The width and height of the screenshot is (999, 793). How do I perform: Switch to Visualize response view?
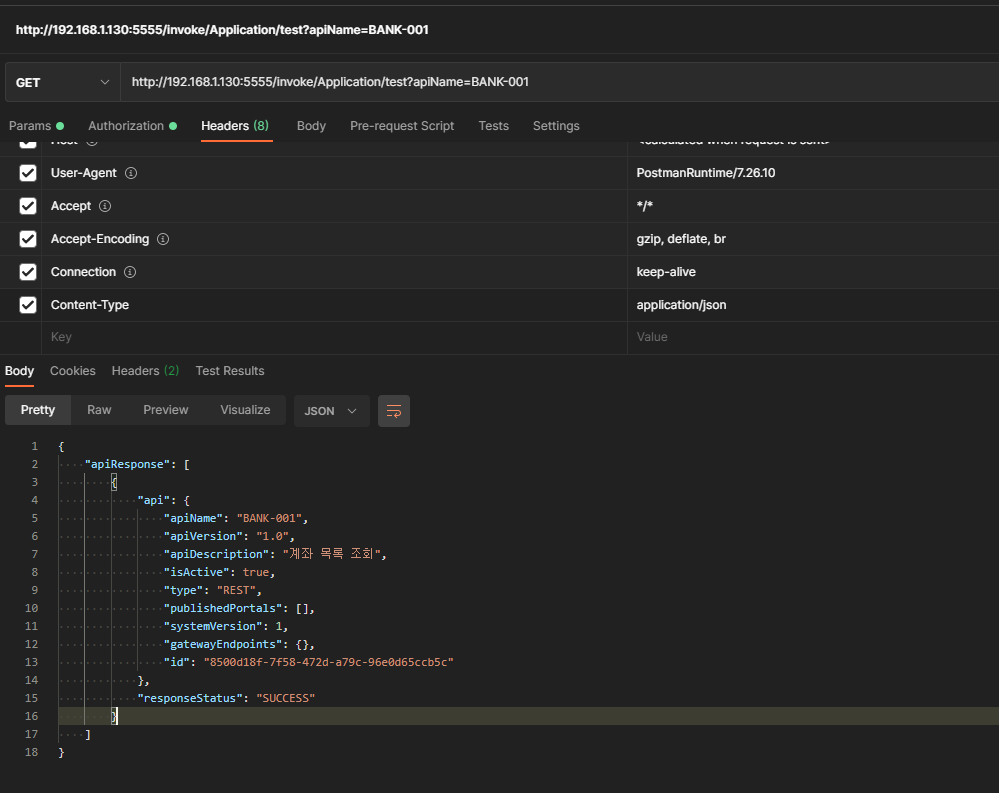245,410
